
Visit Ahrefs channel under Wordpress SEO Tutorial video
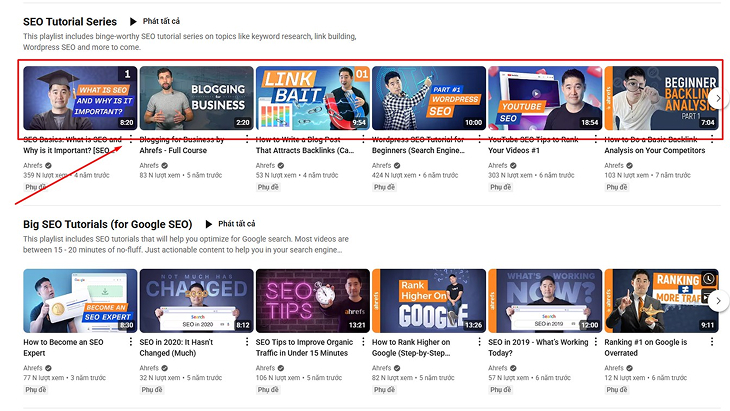381,165
